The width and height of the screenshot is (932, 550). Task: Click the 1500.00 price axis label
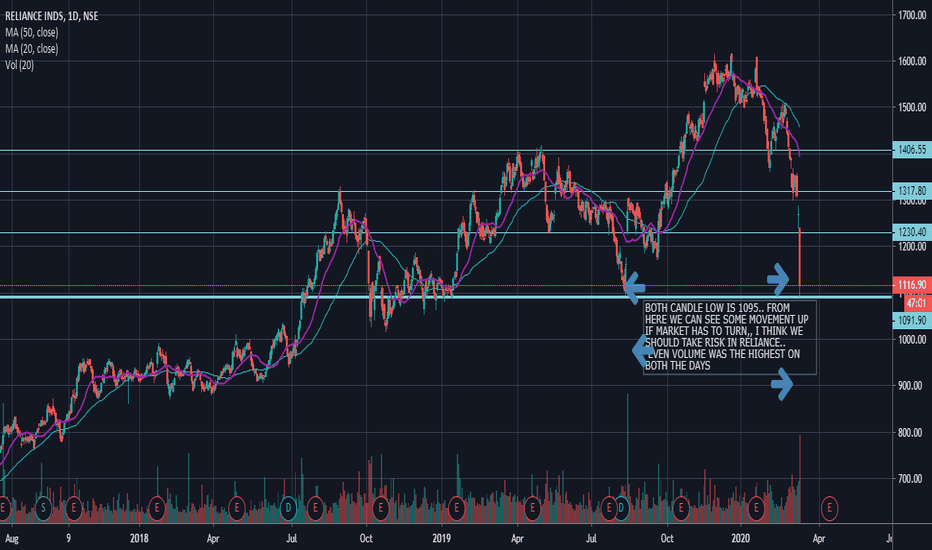click(x=912, y=108)
